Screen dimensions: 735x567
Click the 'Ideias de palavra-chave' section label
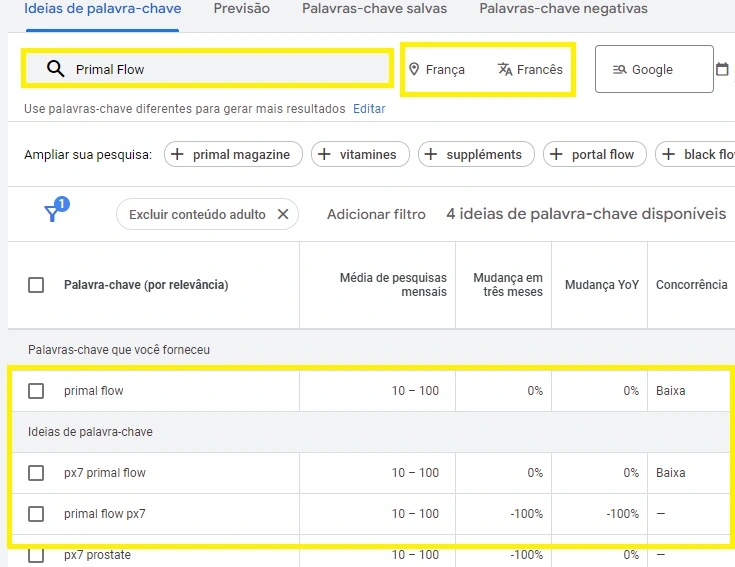coord(90,432)
